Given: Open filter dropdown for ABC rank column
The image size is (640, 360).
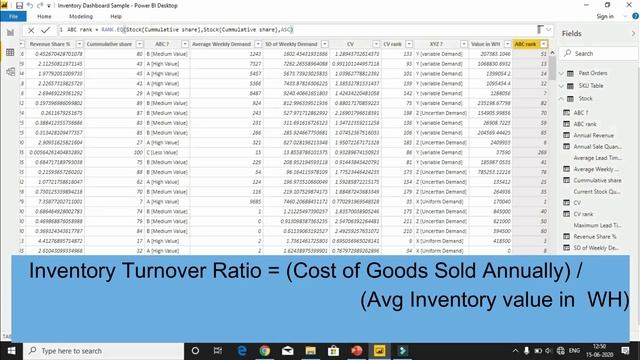Looking at the screenshot, I should point(544,44).
